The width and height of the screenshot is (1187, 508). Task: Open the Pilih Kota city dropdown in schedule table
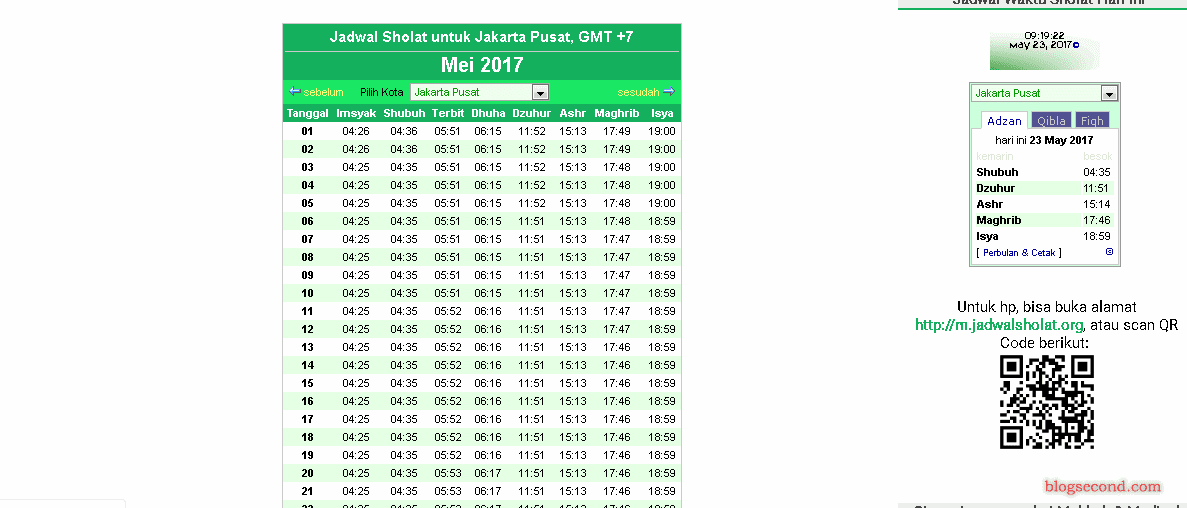tap(479, 92)
